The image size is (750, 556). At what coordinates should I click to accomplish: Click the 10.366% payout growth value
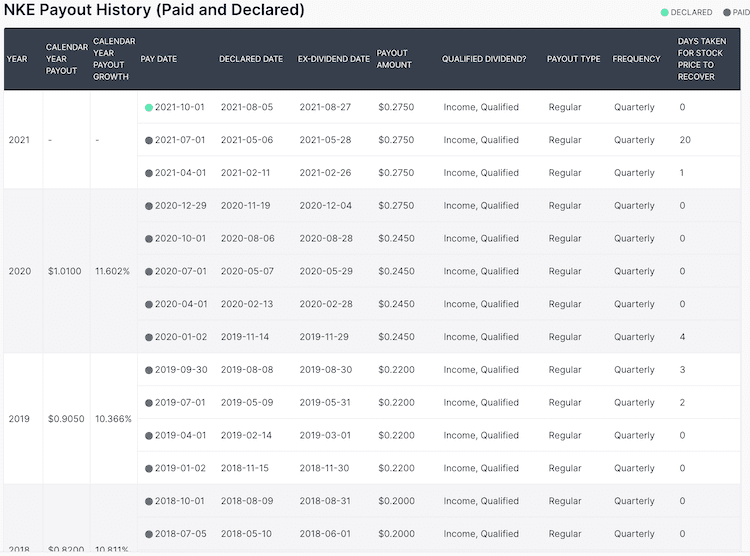(113, 419)
